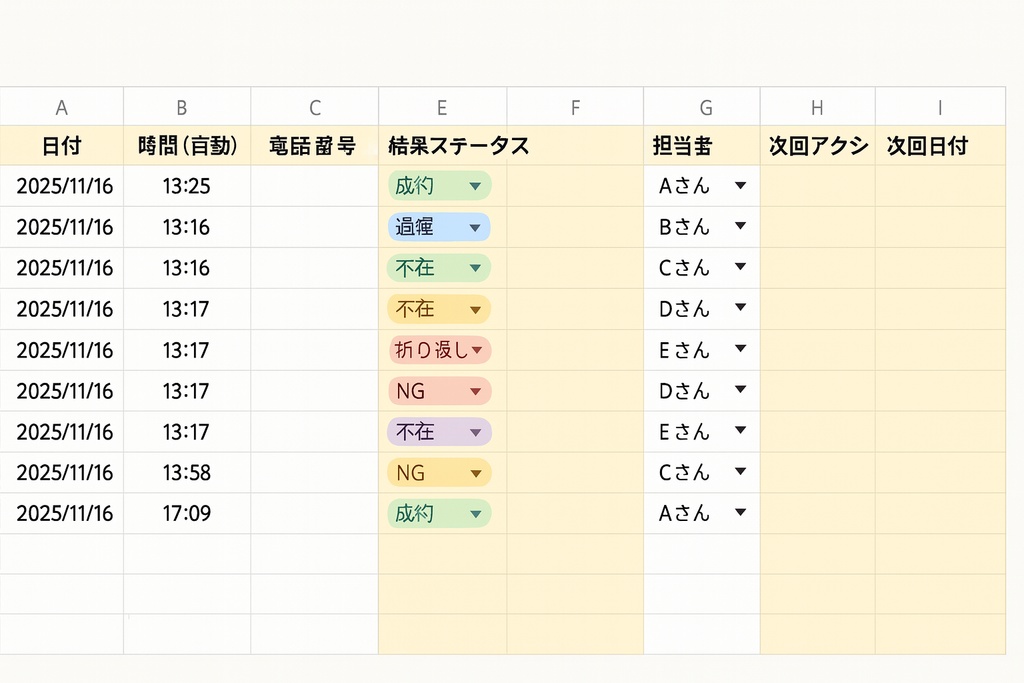Select column A header
This screenshot has height=683, width=1024.
(x=61, y=106)
